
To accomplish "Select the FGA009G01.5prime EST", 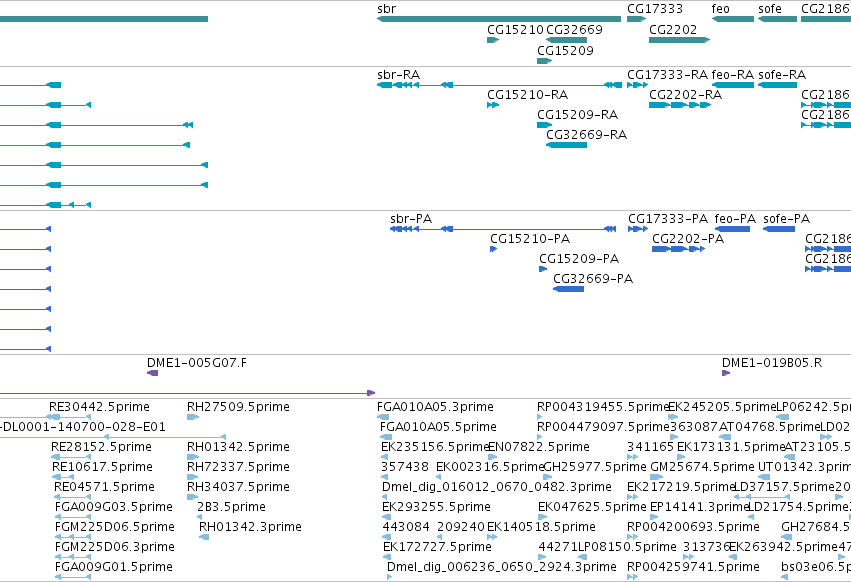I will [x=73, y=577].
